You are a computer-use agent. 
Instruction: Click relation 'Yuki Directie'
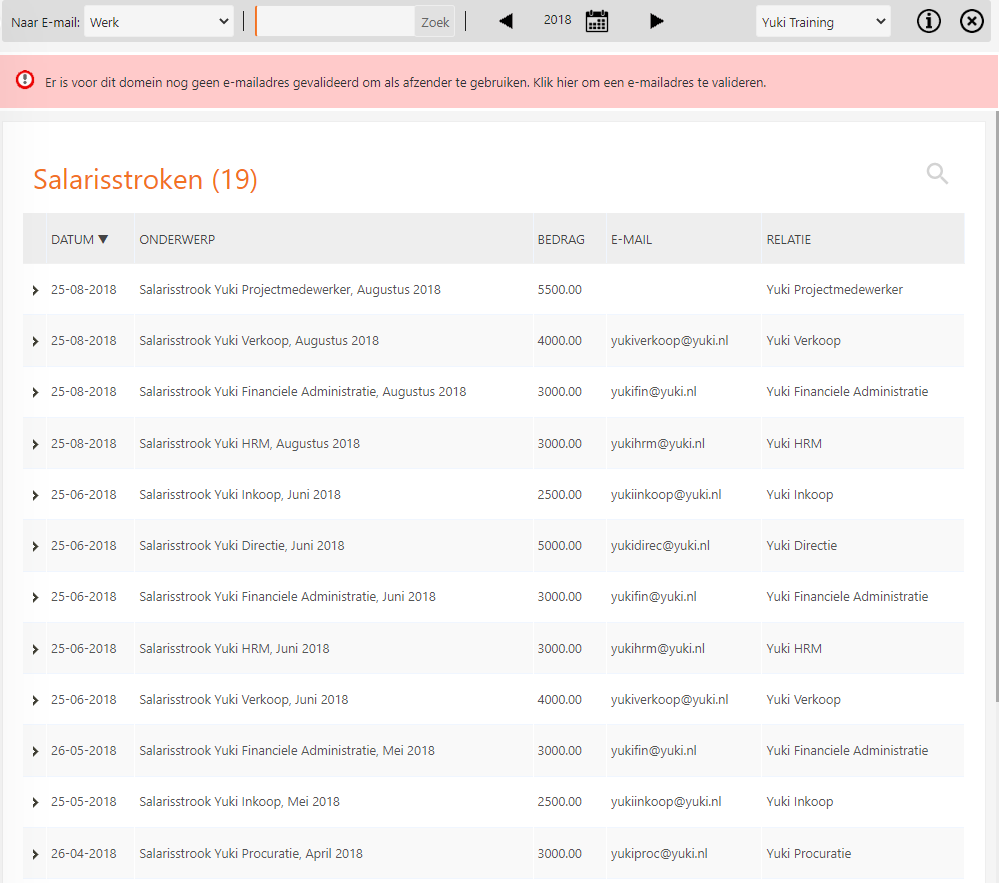coord(801,545)
